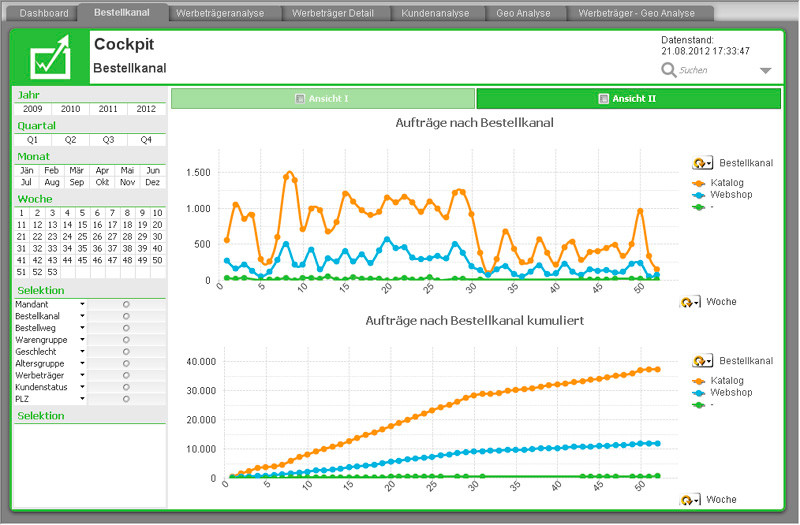Screen dimensions: 800x525
Task: Expand the Kundenstatus selection dropdown
Action: [82, 387]
